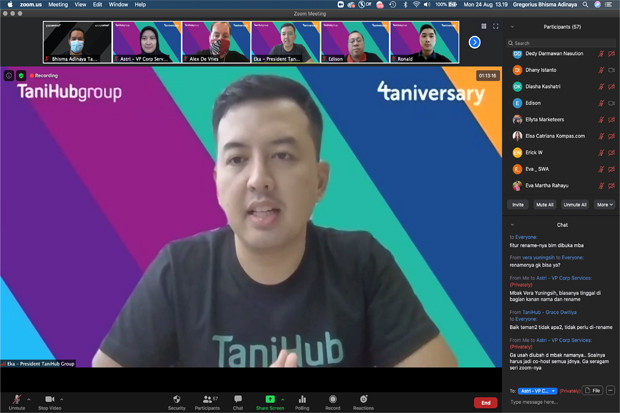Open the Apple menu

[x=10, y=4]
